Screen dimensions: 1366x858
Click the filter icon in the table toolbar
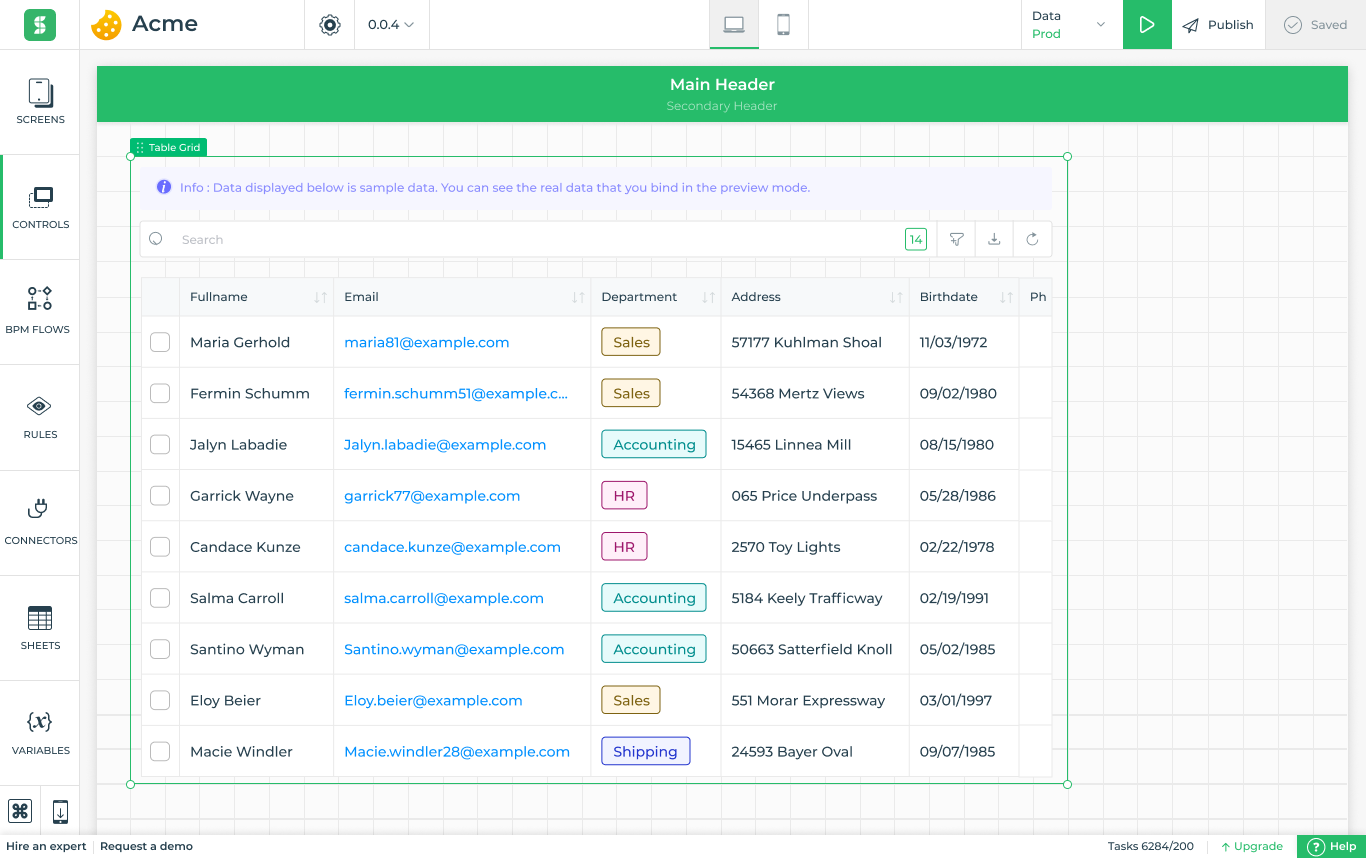pyautogui.click(x=955, y=239)
